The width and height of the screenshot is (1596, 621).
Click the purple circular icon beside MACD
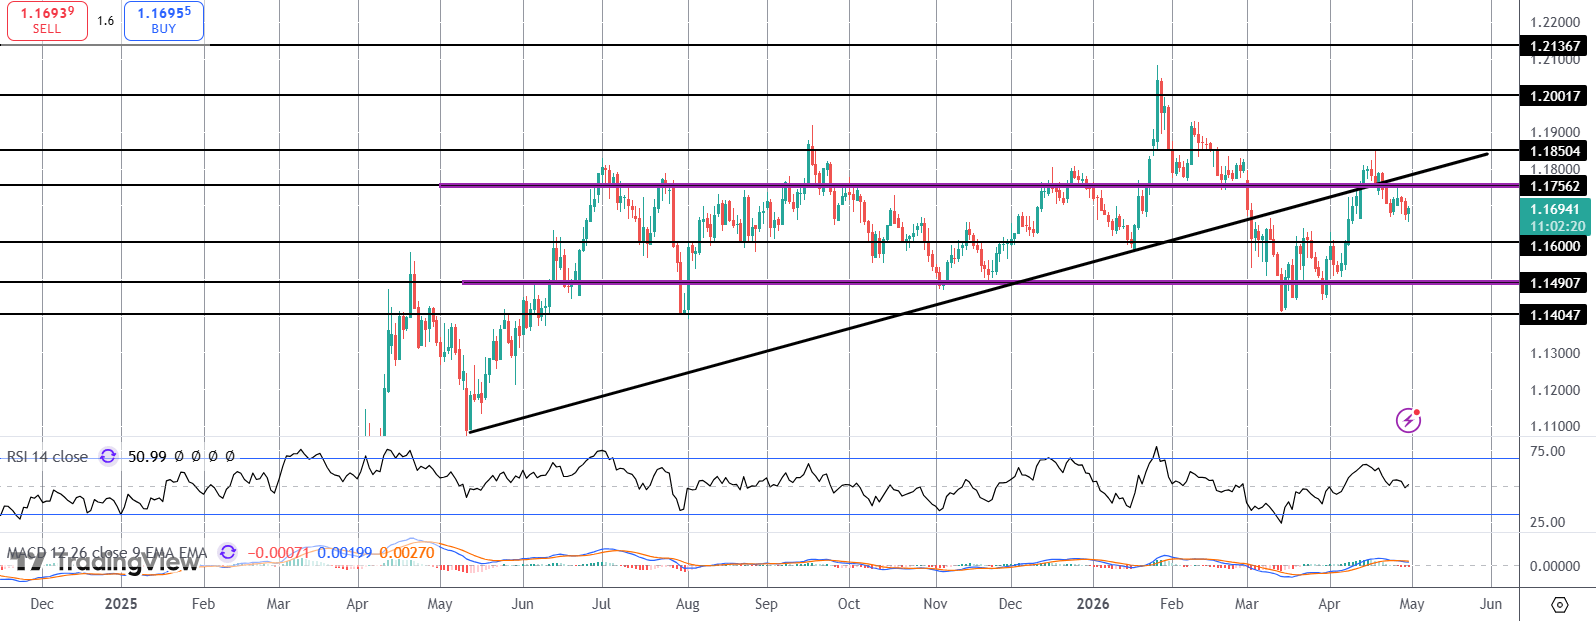tap(228, 552)
